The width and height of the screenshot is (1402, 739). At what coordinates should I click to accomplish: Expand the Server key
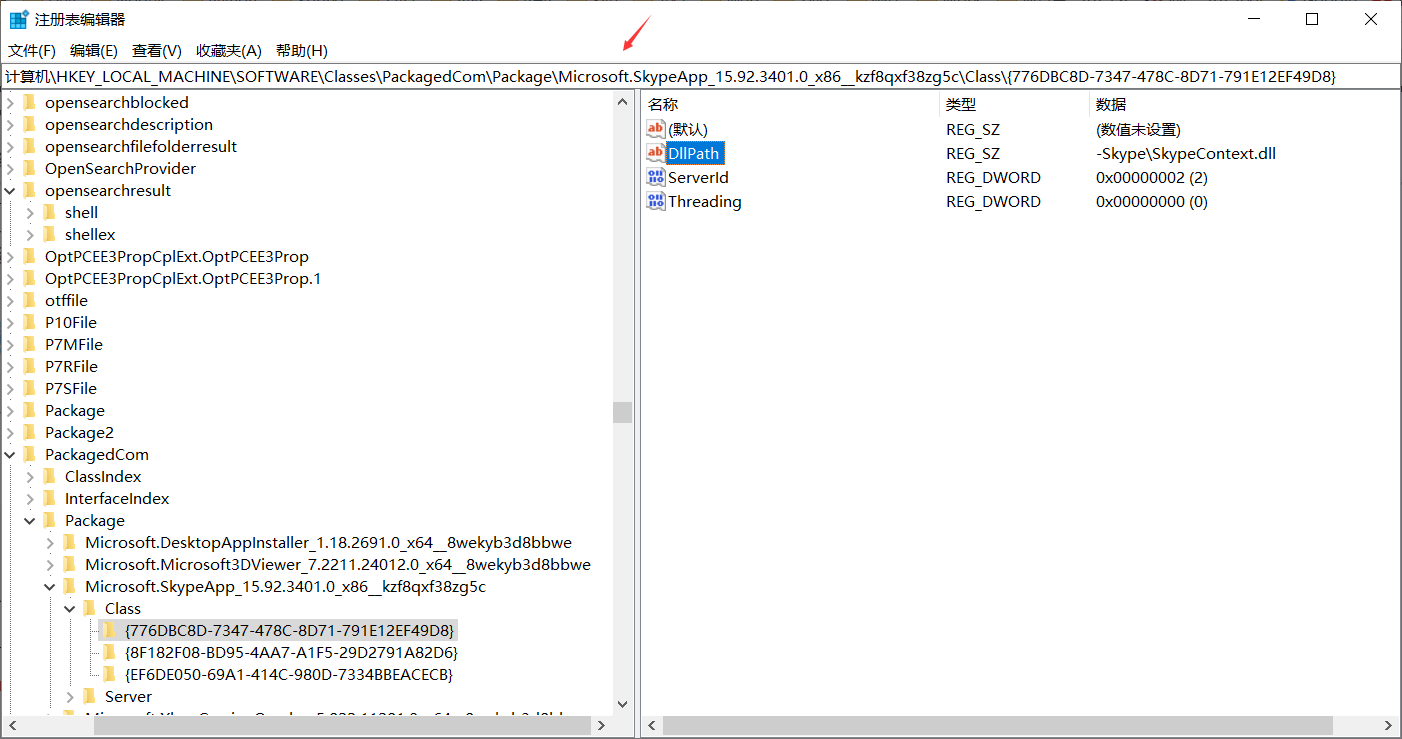71,696
